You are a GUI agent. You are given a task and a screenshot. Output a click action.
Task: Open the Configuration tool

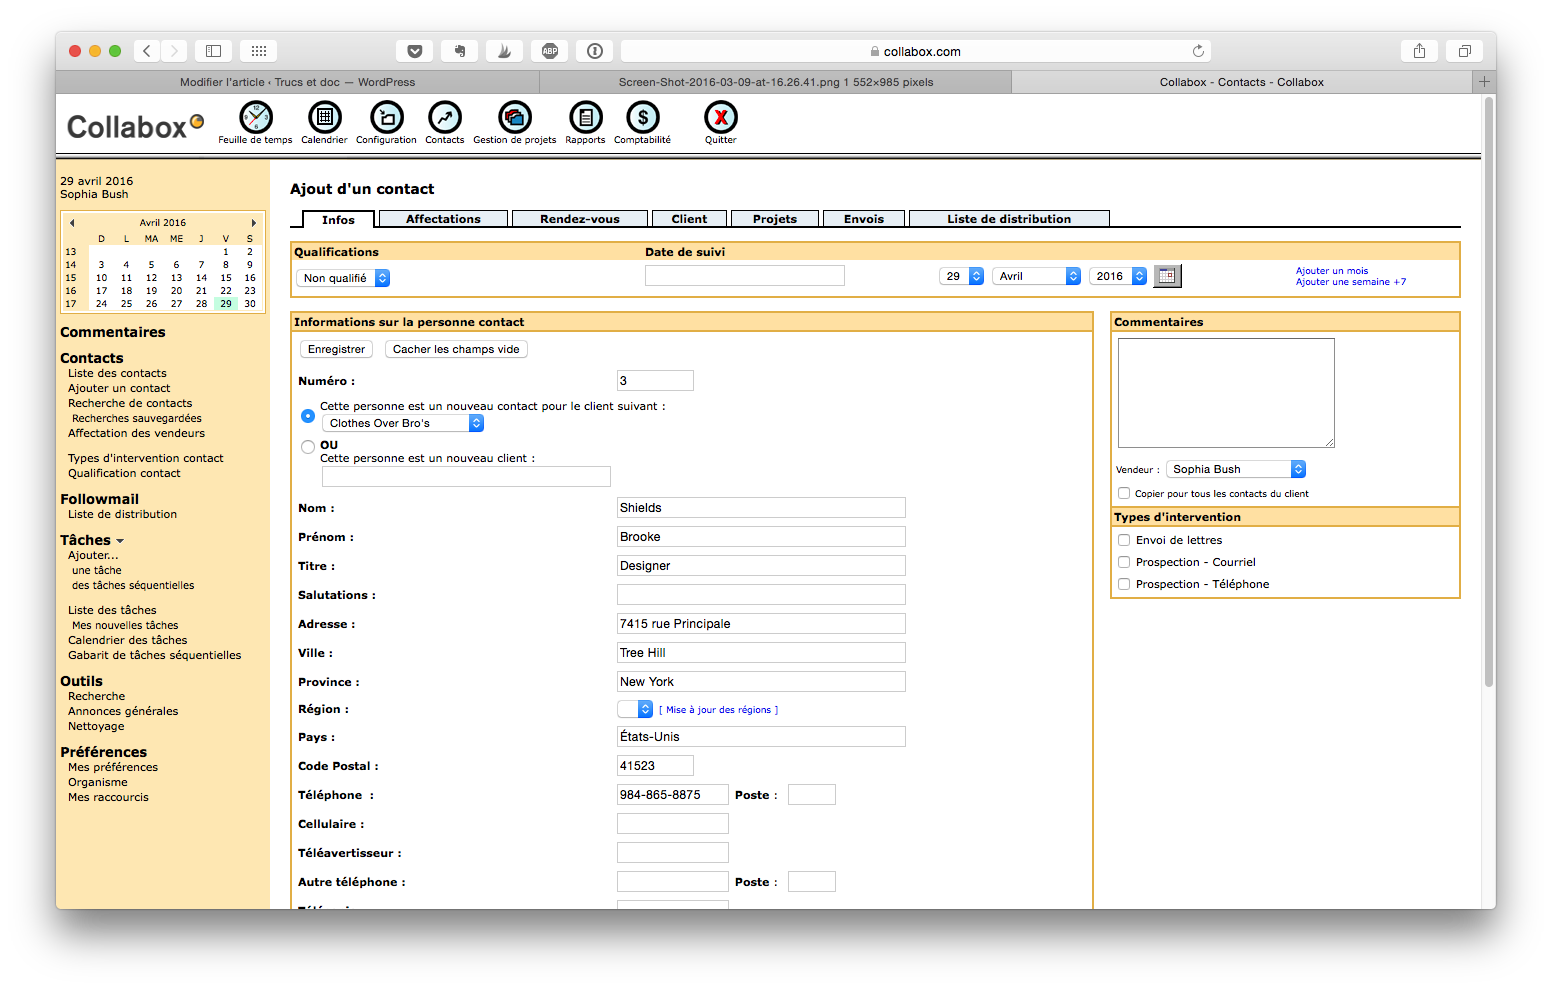385,118
